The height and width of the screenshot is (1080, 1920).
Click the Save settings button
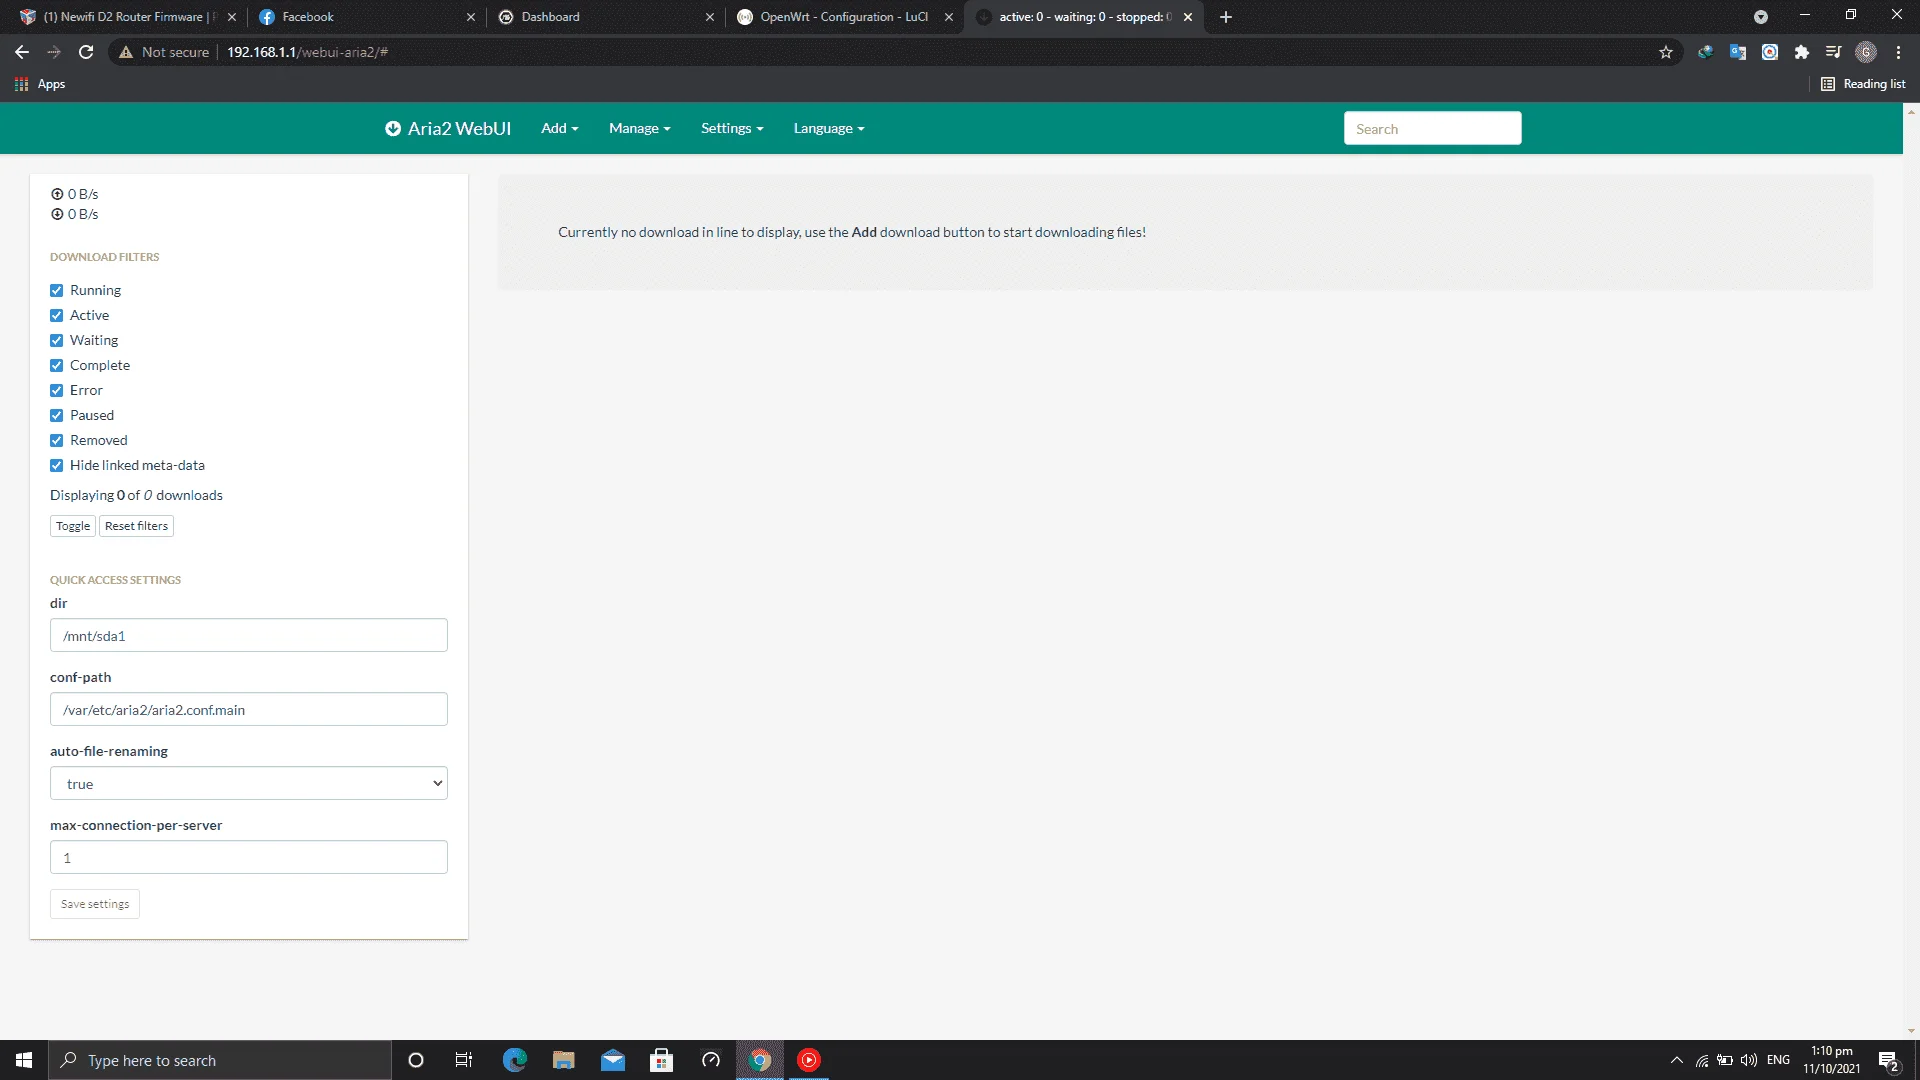(95, 904)
